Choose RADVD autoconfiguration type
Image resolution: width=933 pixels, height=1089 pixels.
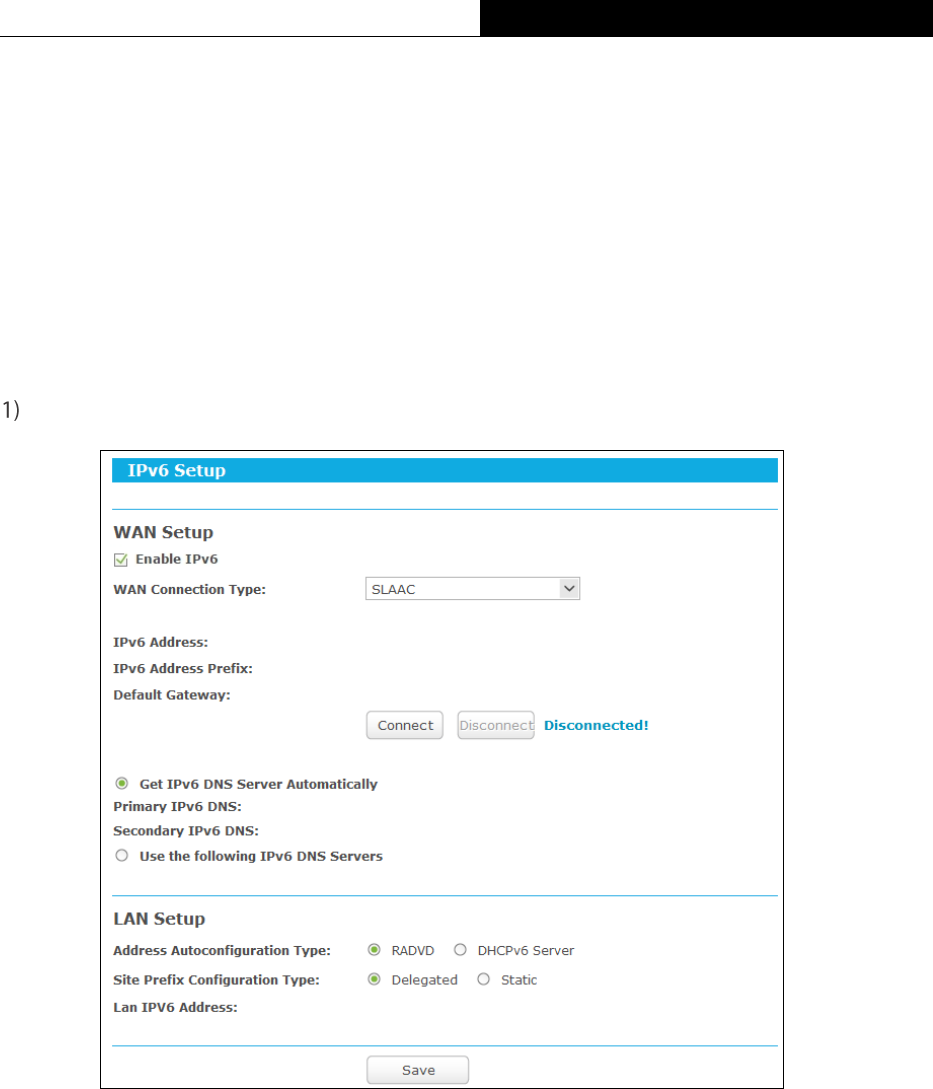coord(374,949)
